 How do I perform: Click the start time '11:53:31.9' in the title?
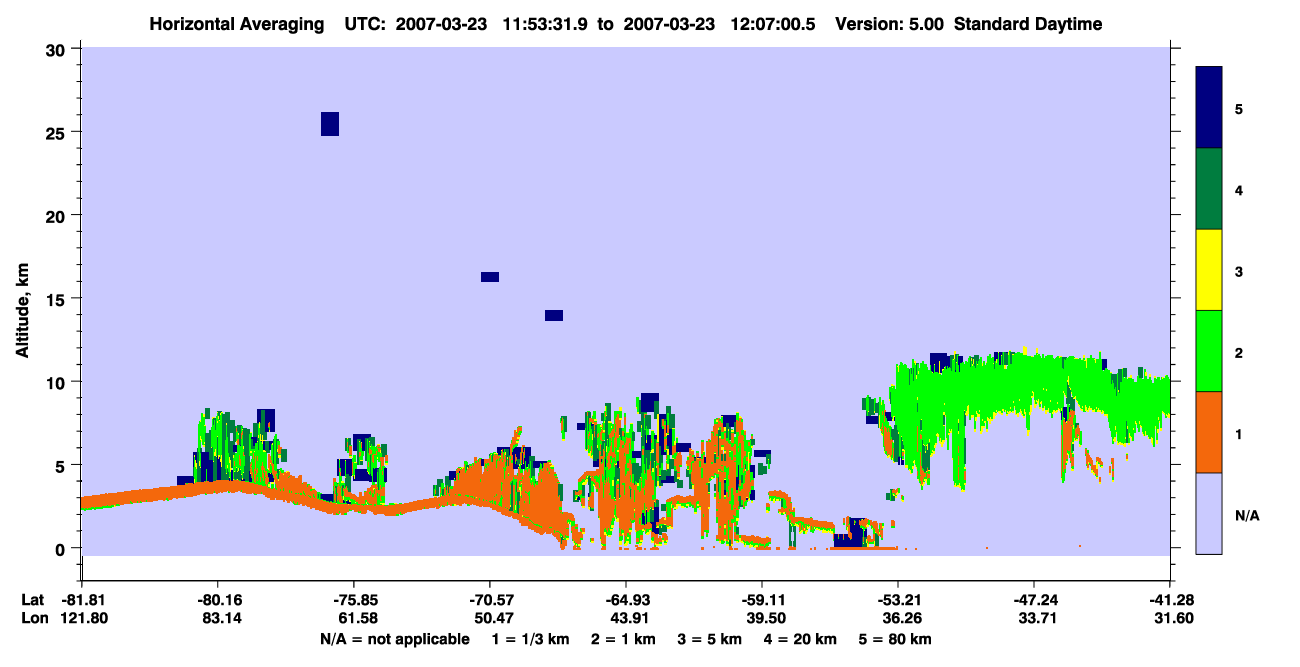click(547, 24)
